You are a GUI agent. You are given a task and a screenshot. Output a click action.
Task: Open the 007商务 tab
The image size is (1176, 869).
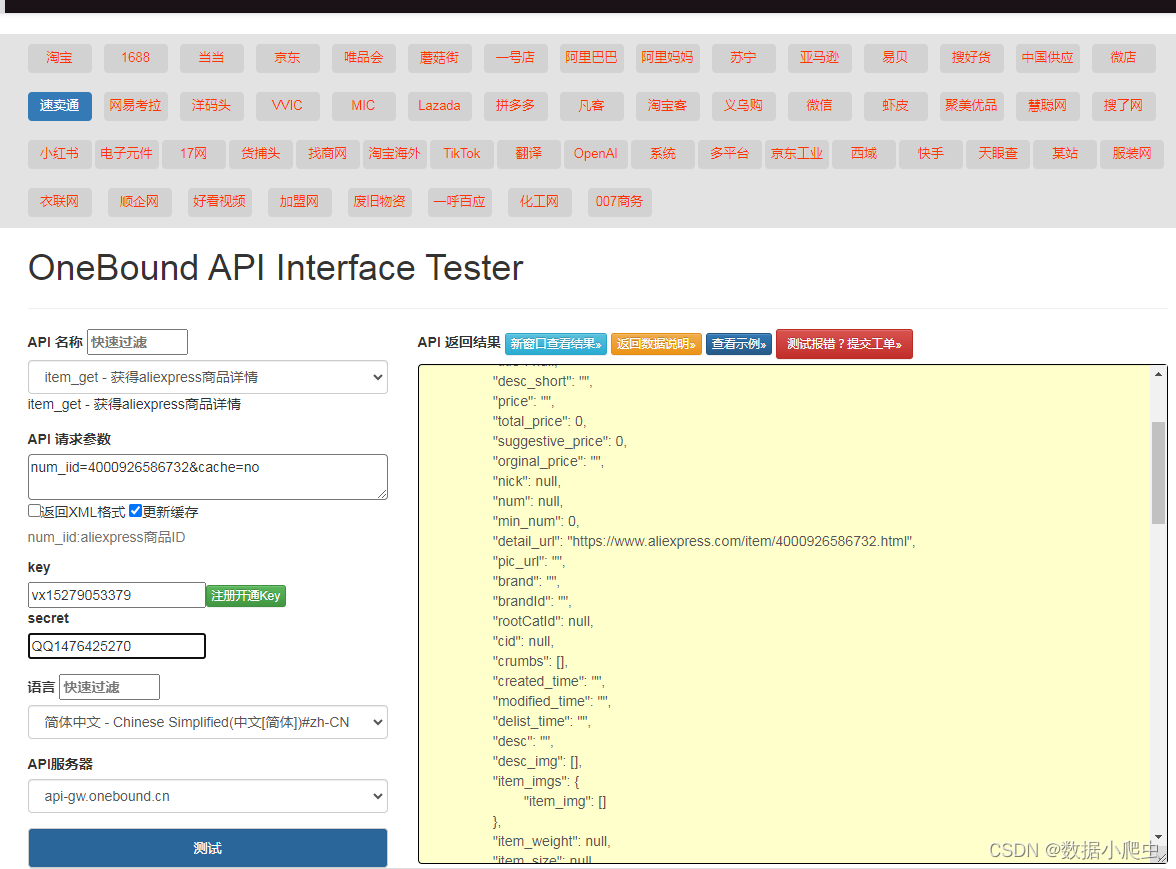tap(620, 202)
